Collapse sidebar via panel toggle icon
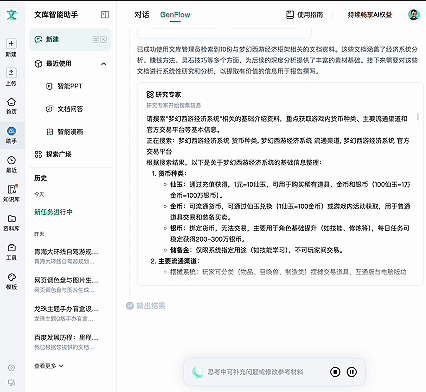426x392 pixels. pyautogui.click(x=105, y=14)
